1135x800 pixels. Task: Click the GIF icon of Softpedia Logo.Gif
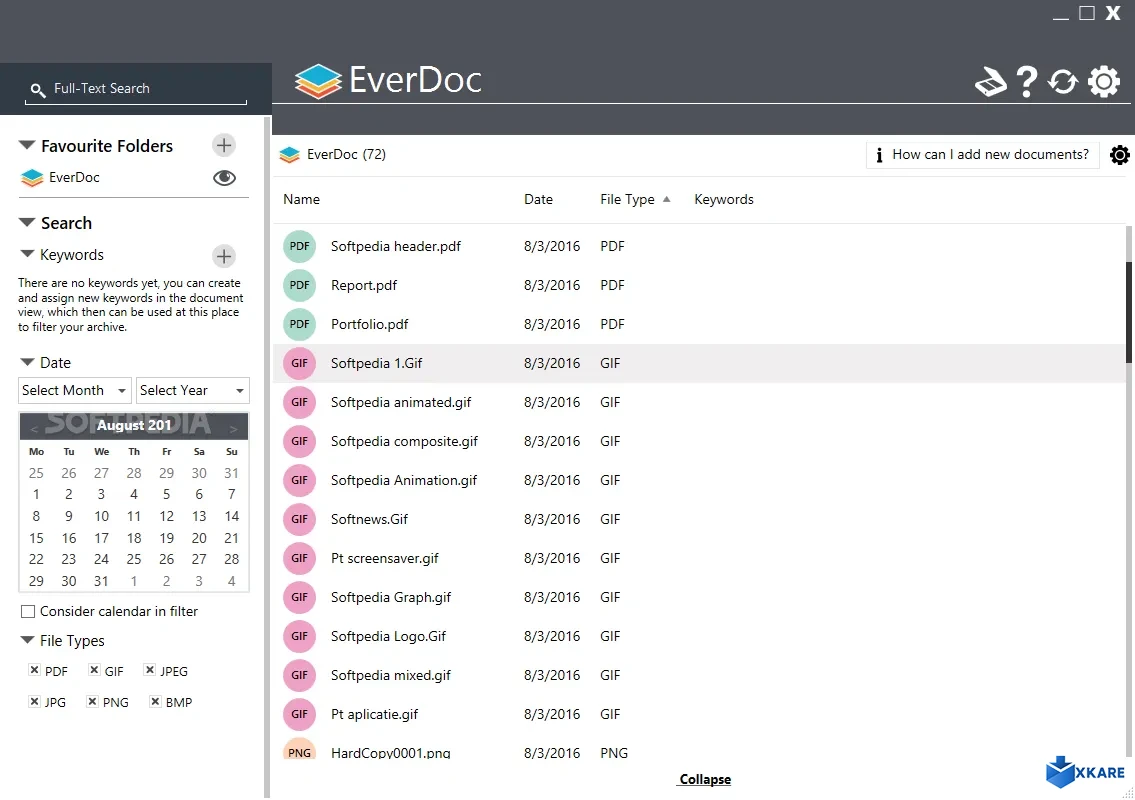point(300,637)
